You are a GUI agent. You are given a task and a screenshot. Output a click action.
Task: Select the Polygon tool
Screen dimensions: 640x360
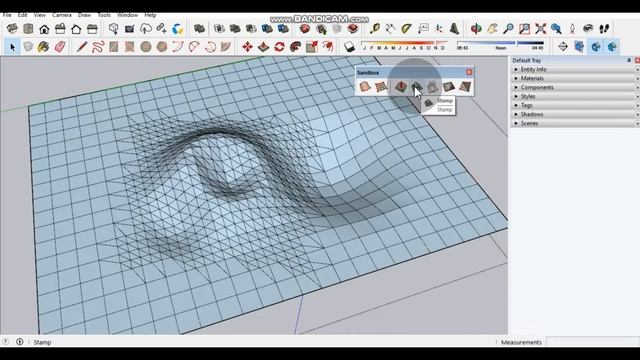click(x=162, y=47)
